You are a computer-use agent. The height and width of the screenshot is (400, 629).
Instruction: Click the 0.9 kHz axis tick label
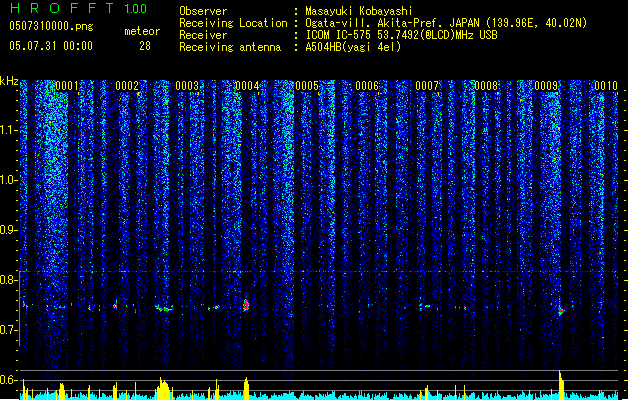click(9, 230)
